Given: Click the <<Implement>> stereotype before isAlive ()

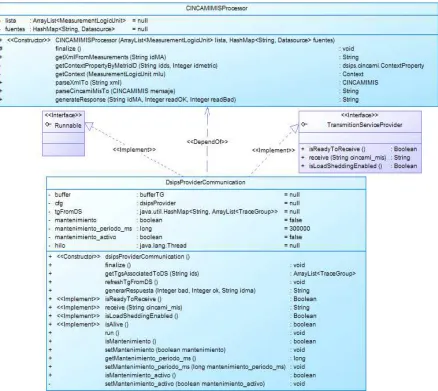Looking at the screenshot, I should tap(78, 324).
